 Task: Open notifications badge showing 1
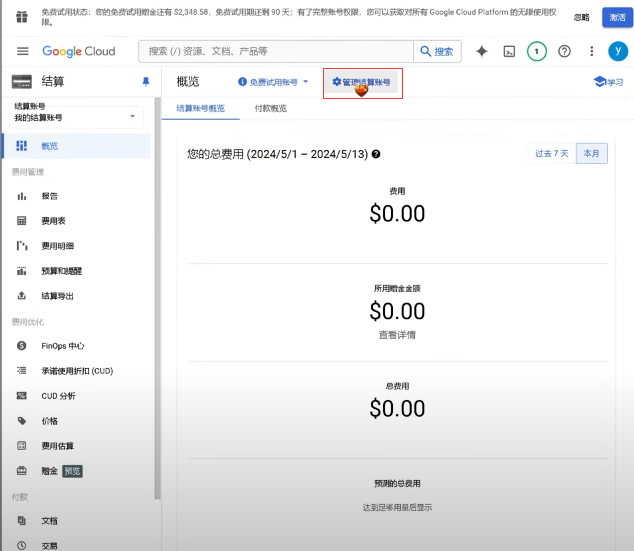[537, 51]
